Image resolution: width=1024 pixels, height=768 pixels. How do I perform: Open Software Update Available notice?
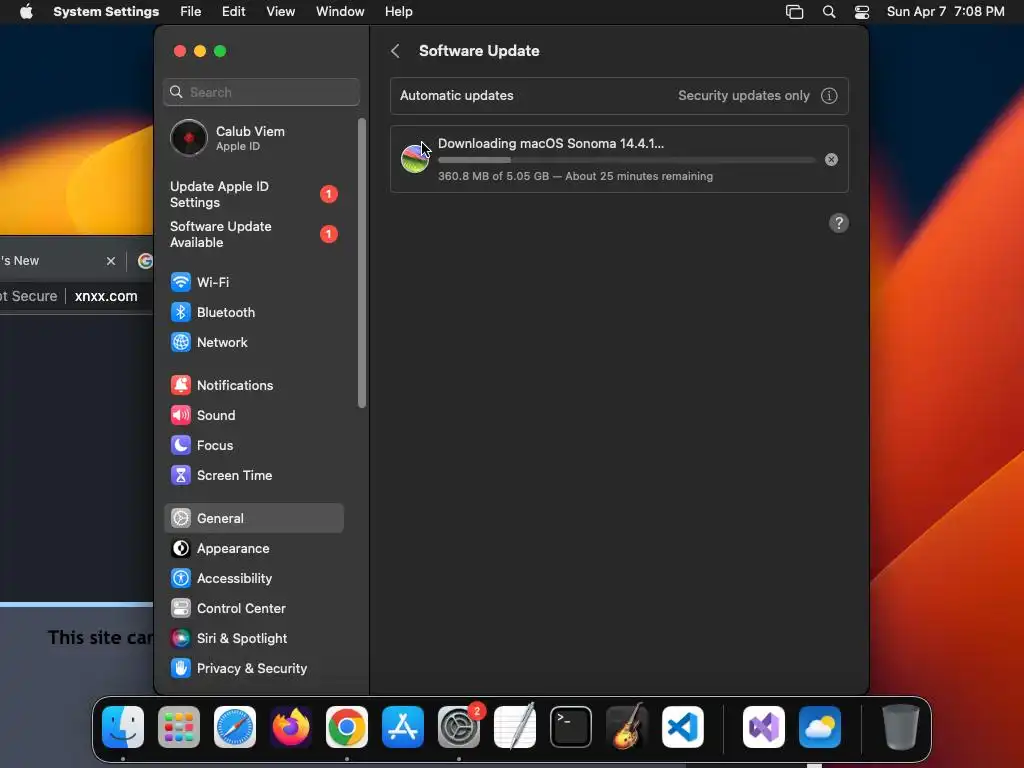click(x=253, y=234)
